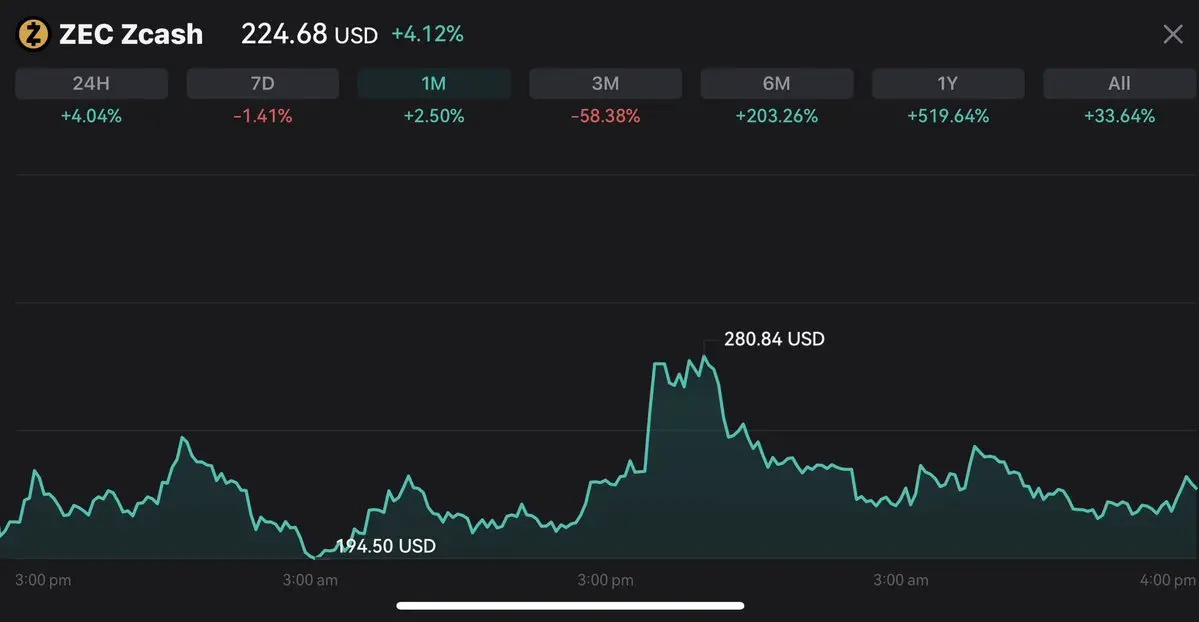Close the ZEC chart view
Image resolution: width=1199 pixels, height=622 pixels.
coord(1173,35)
